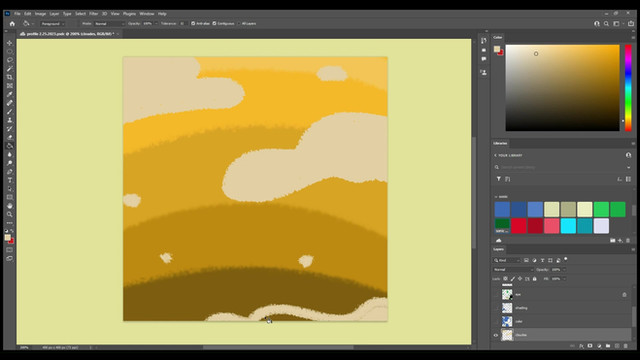
Task: Select the Healing Brush tool
Action: pyautogui.click(x=9, y=103)
